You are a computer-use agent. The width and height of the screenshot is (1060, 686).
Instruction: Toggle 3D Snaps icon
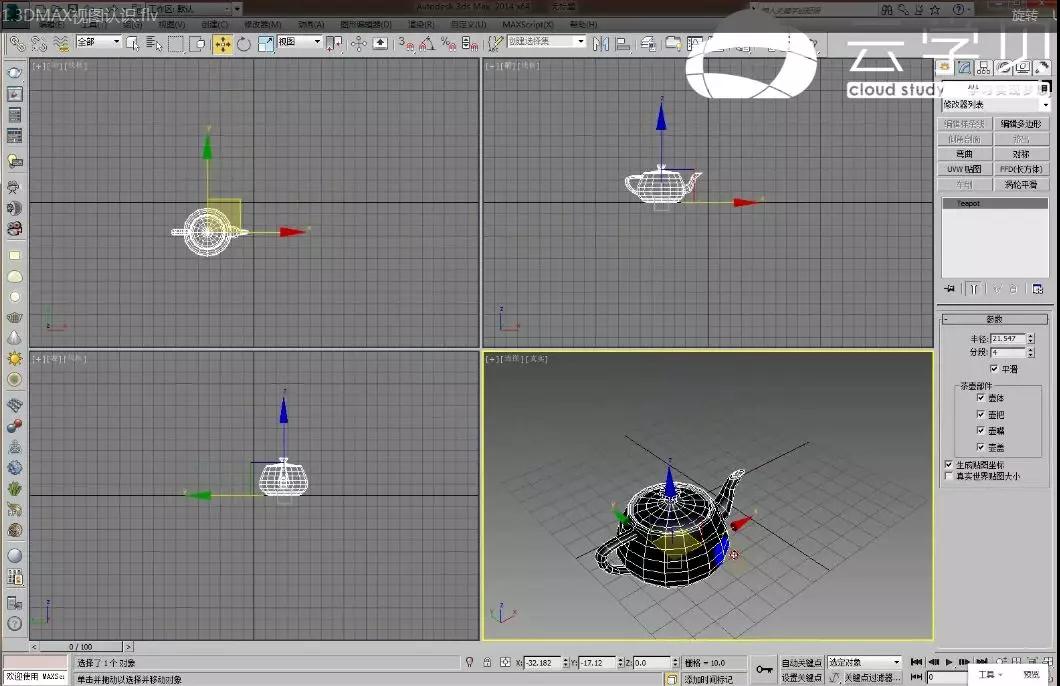[x=406, y=45]
